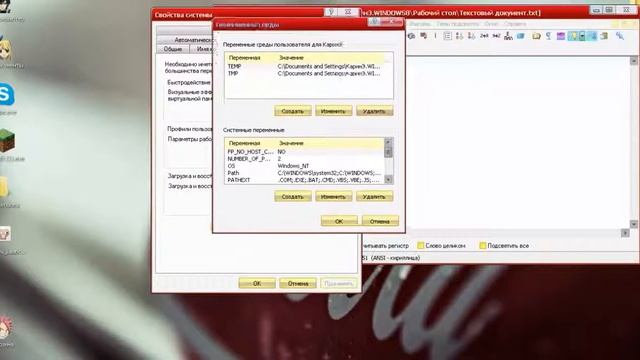Screen dimensions: 640x360
Task: Click 'Удалить' under system variables
Action: tap(374, 197)
